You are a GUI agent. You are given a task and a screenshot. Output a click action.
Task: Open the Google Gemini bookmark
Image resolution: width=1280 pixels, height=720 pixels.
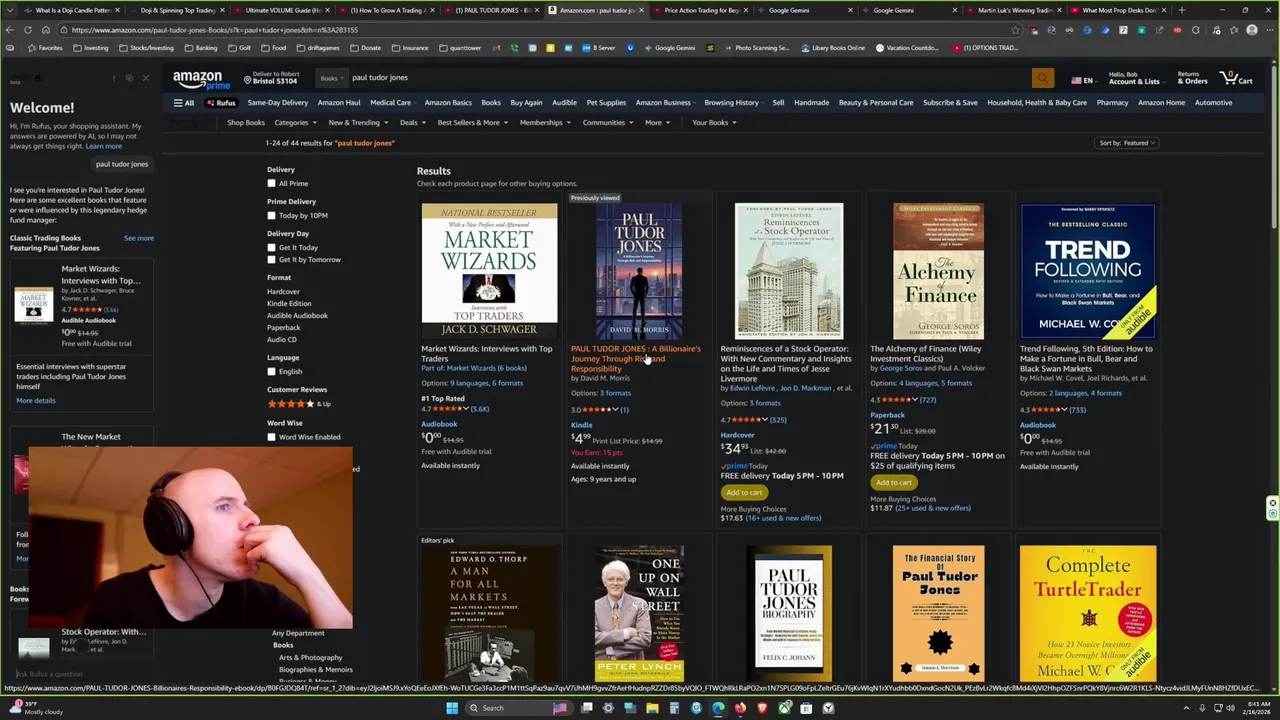pyautogui.click(x=669, y=48)
